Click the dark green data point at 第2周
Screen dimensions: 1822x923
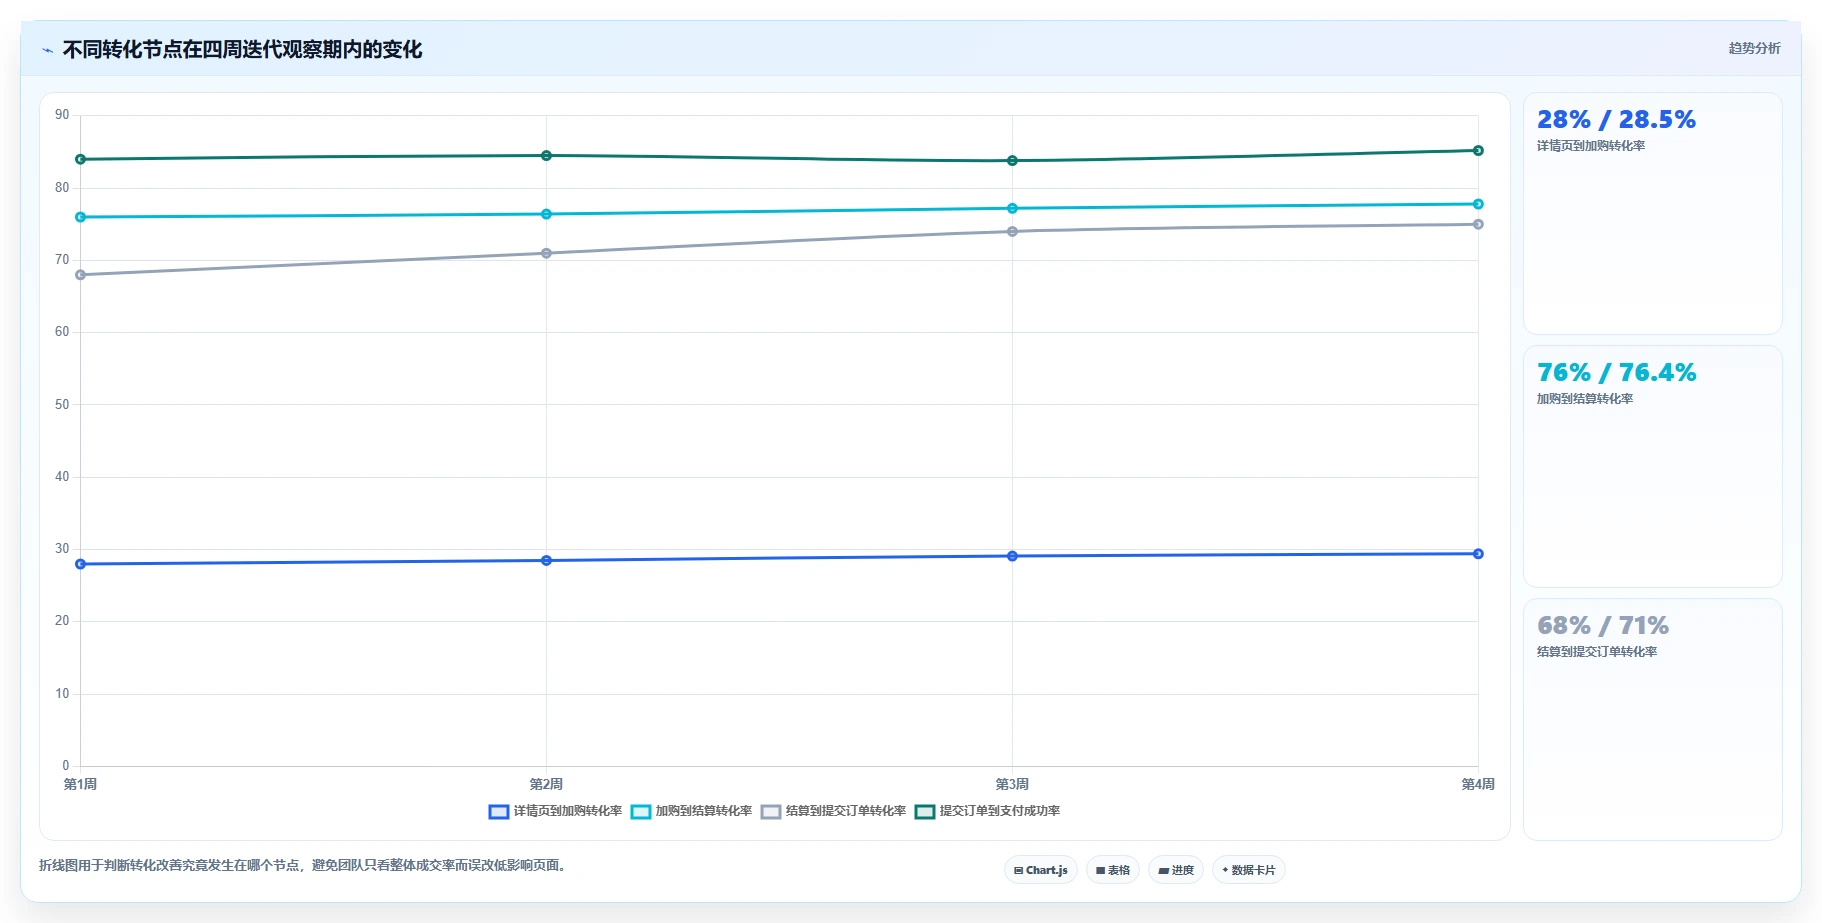[546, 156]
